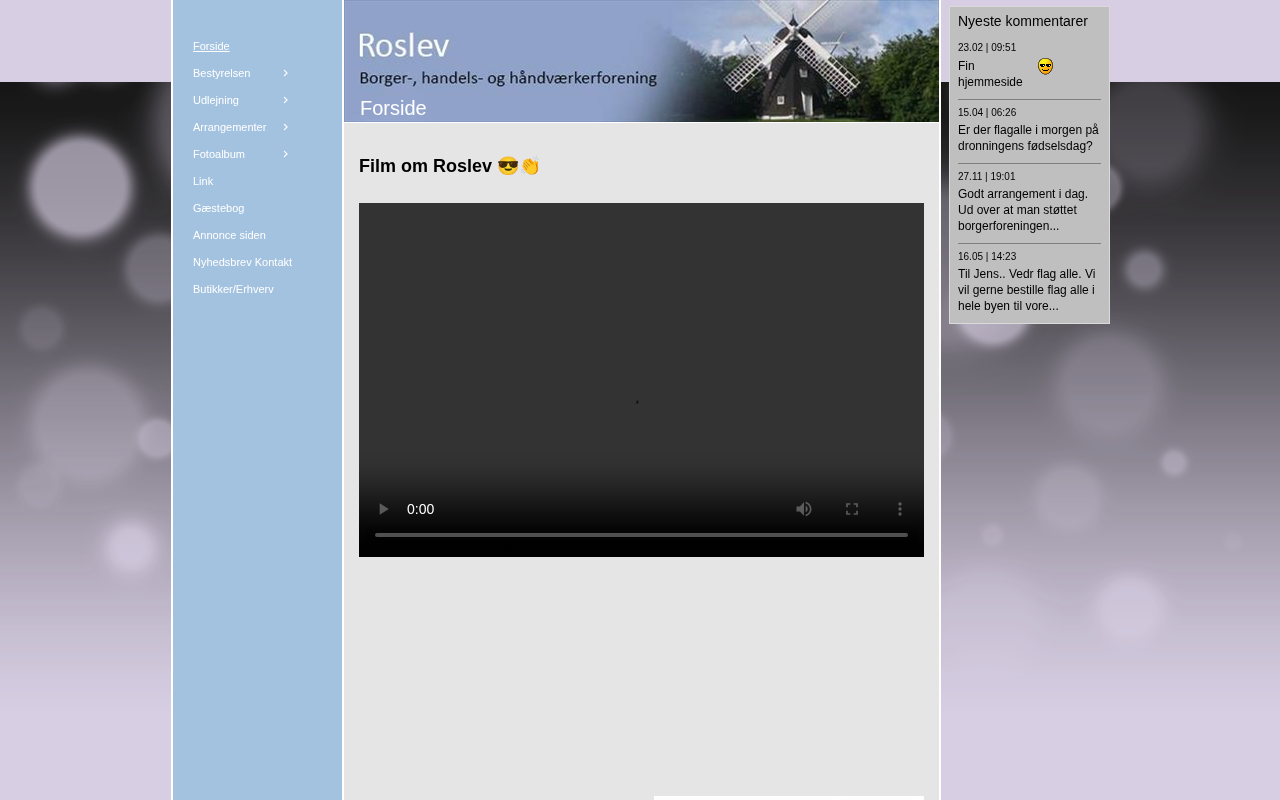Enter fullscreen mode on the video
This screenshot has width=1280, height=800.
(852, 509)
